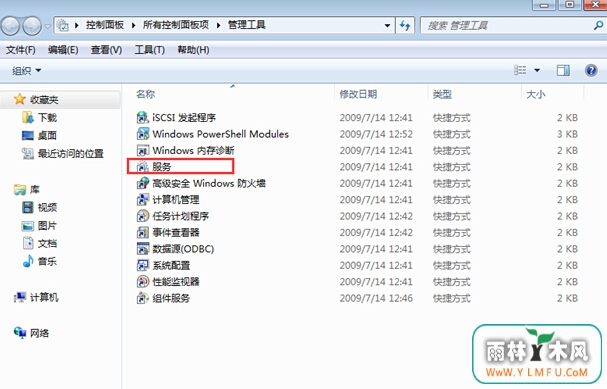Expand the arrow after 控制面板 in address bar

133,26
